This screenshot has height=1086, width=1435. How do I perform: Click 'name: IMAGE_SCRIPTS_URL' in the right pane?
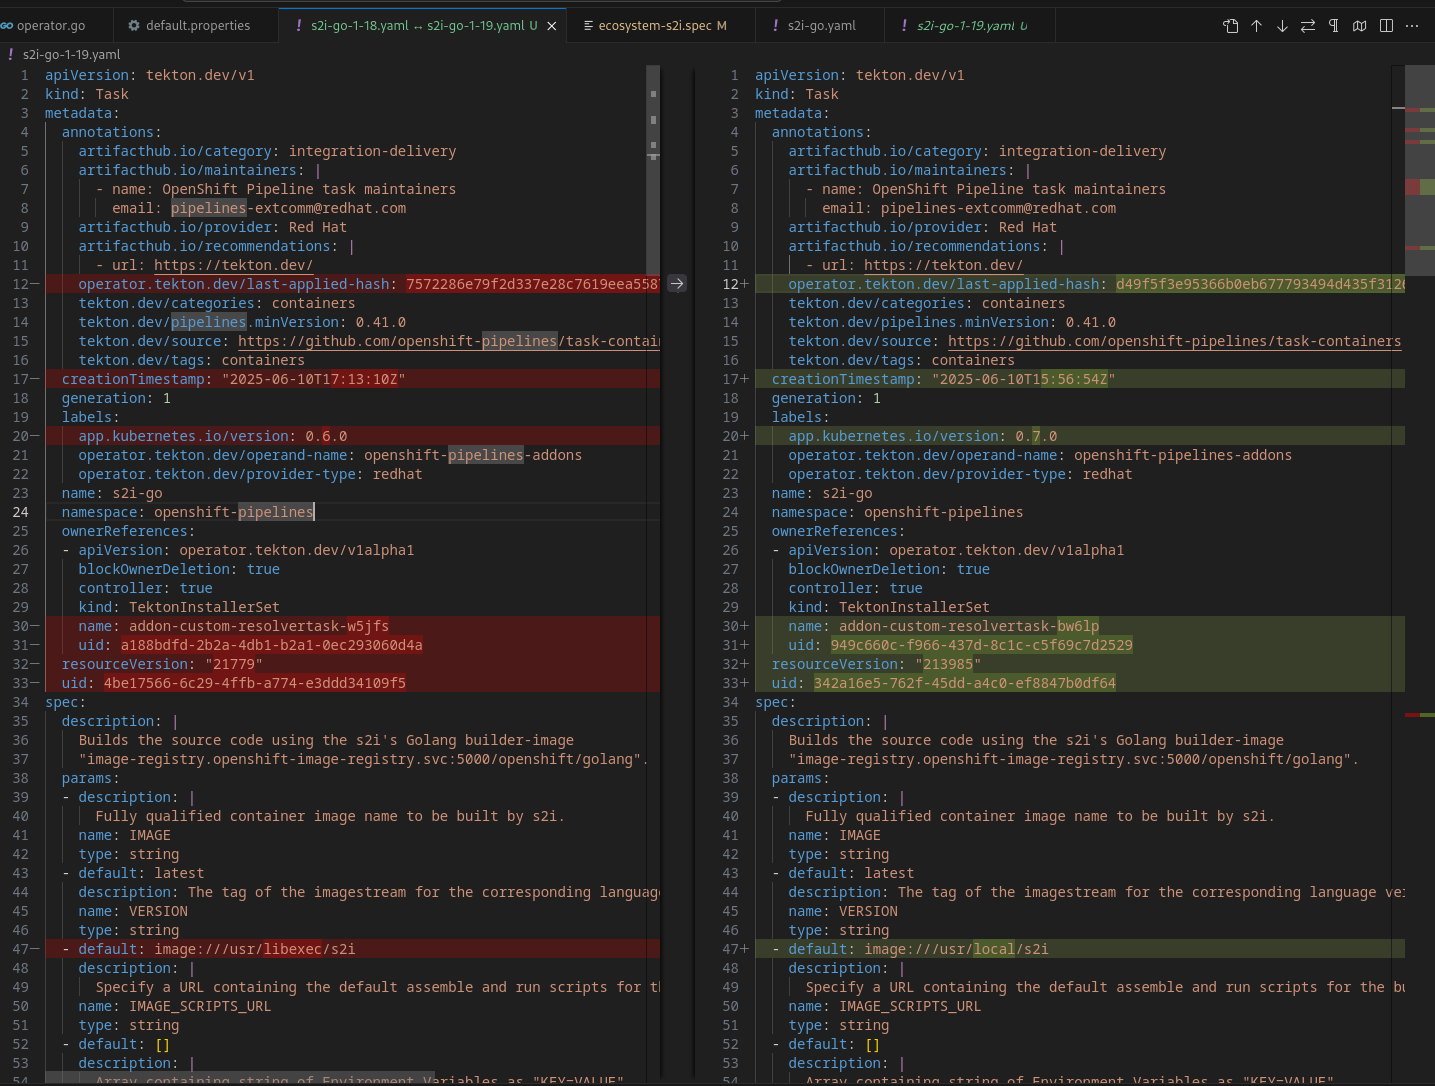coord(885,1006)
